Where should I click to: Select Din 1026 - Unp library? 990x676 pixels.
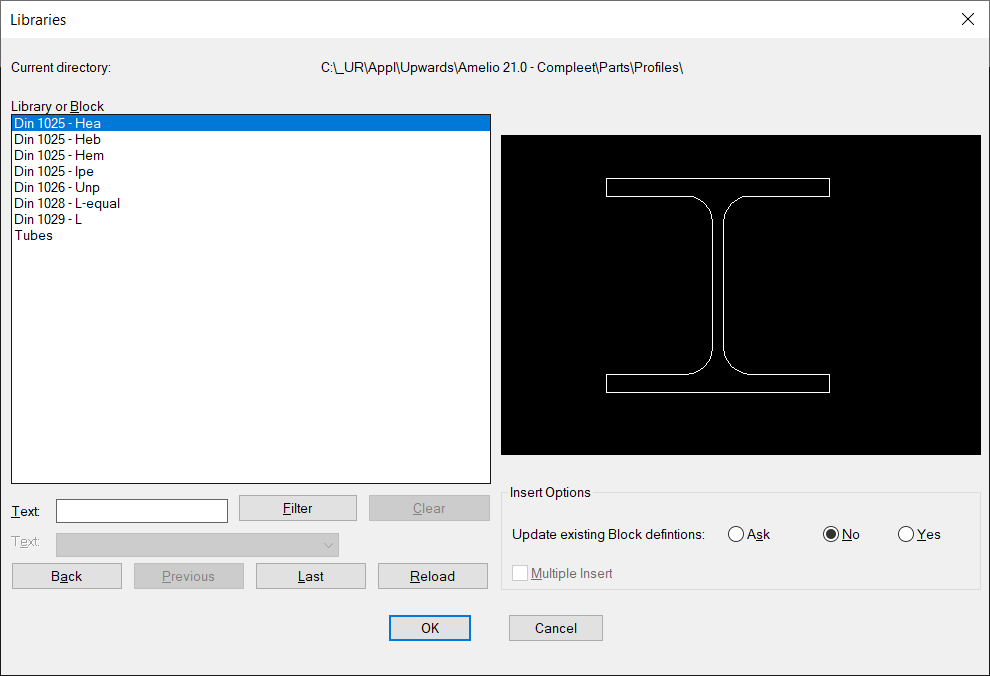click(x=251, y=187)
